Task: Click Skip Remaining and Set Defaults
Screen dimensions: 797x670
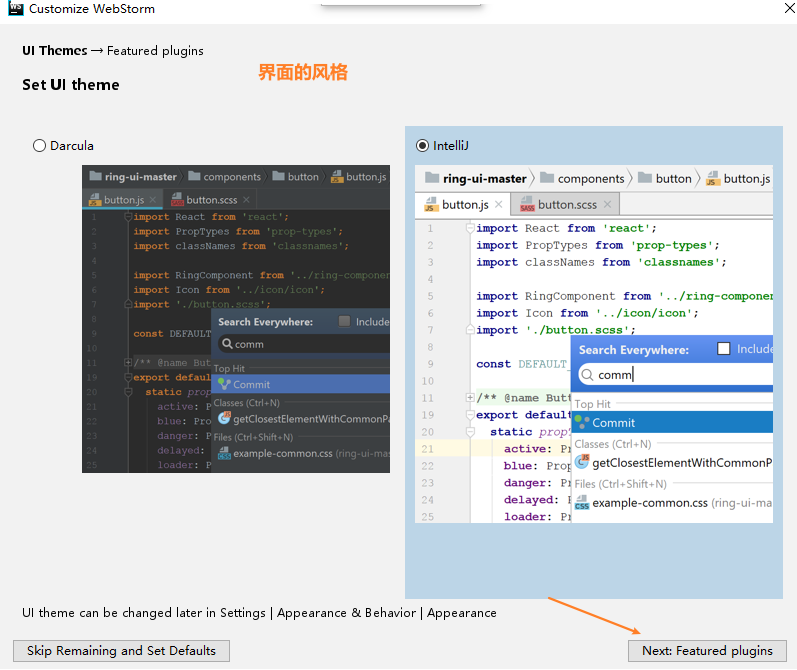Action: pos(121,651)
